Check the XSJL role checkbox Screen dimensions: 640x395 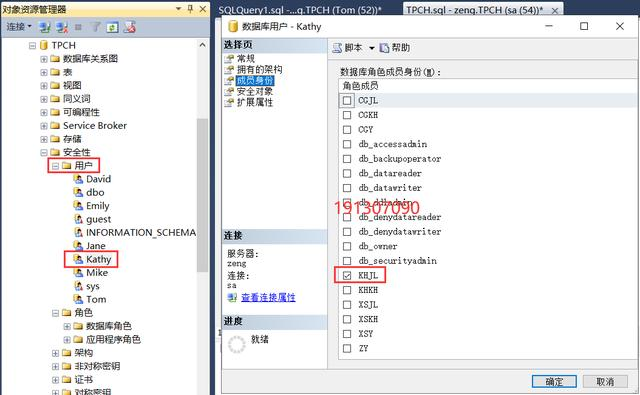coord(347,305)
